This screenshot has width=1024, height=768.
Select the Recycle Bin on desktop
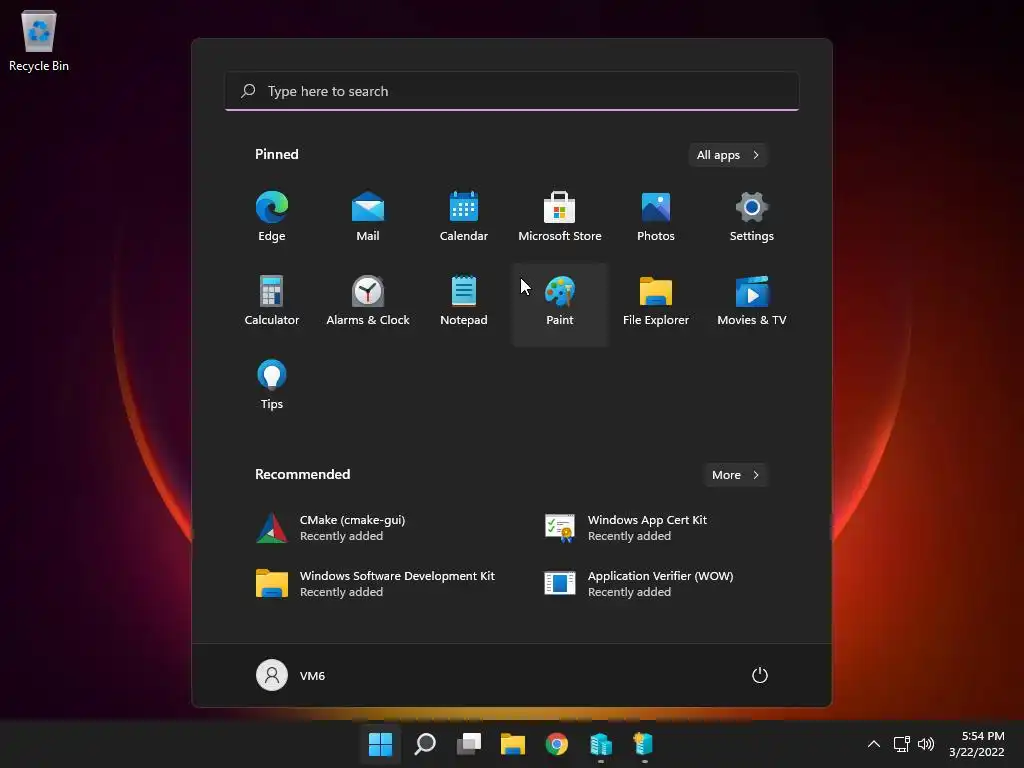(x=39, y=40)
